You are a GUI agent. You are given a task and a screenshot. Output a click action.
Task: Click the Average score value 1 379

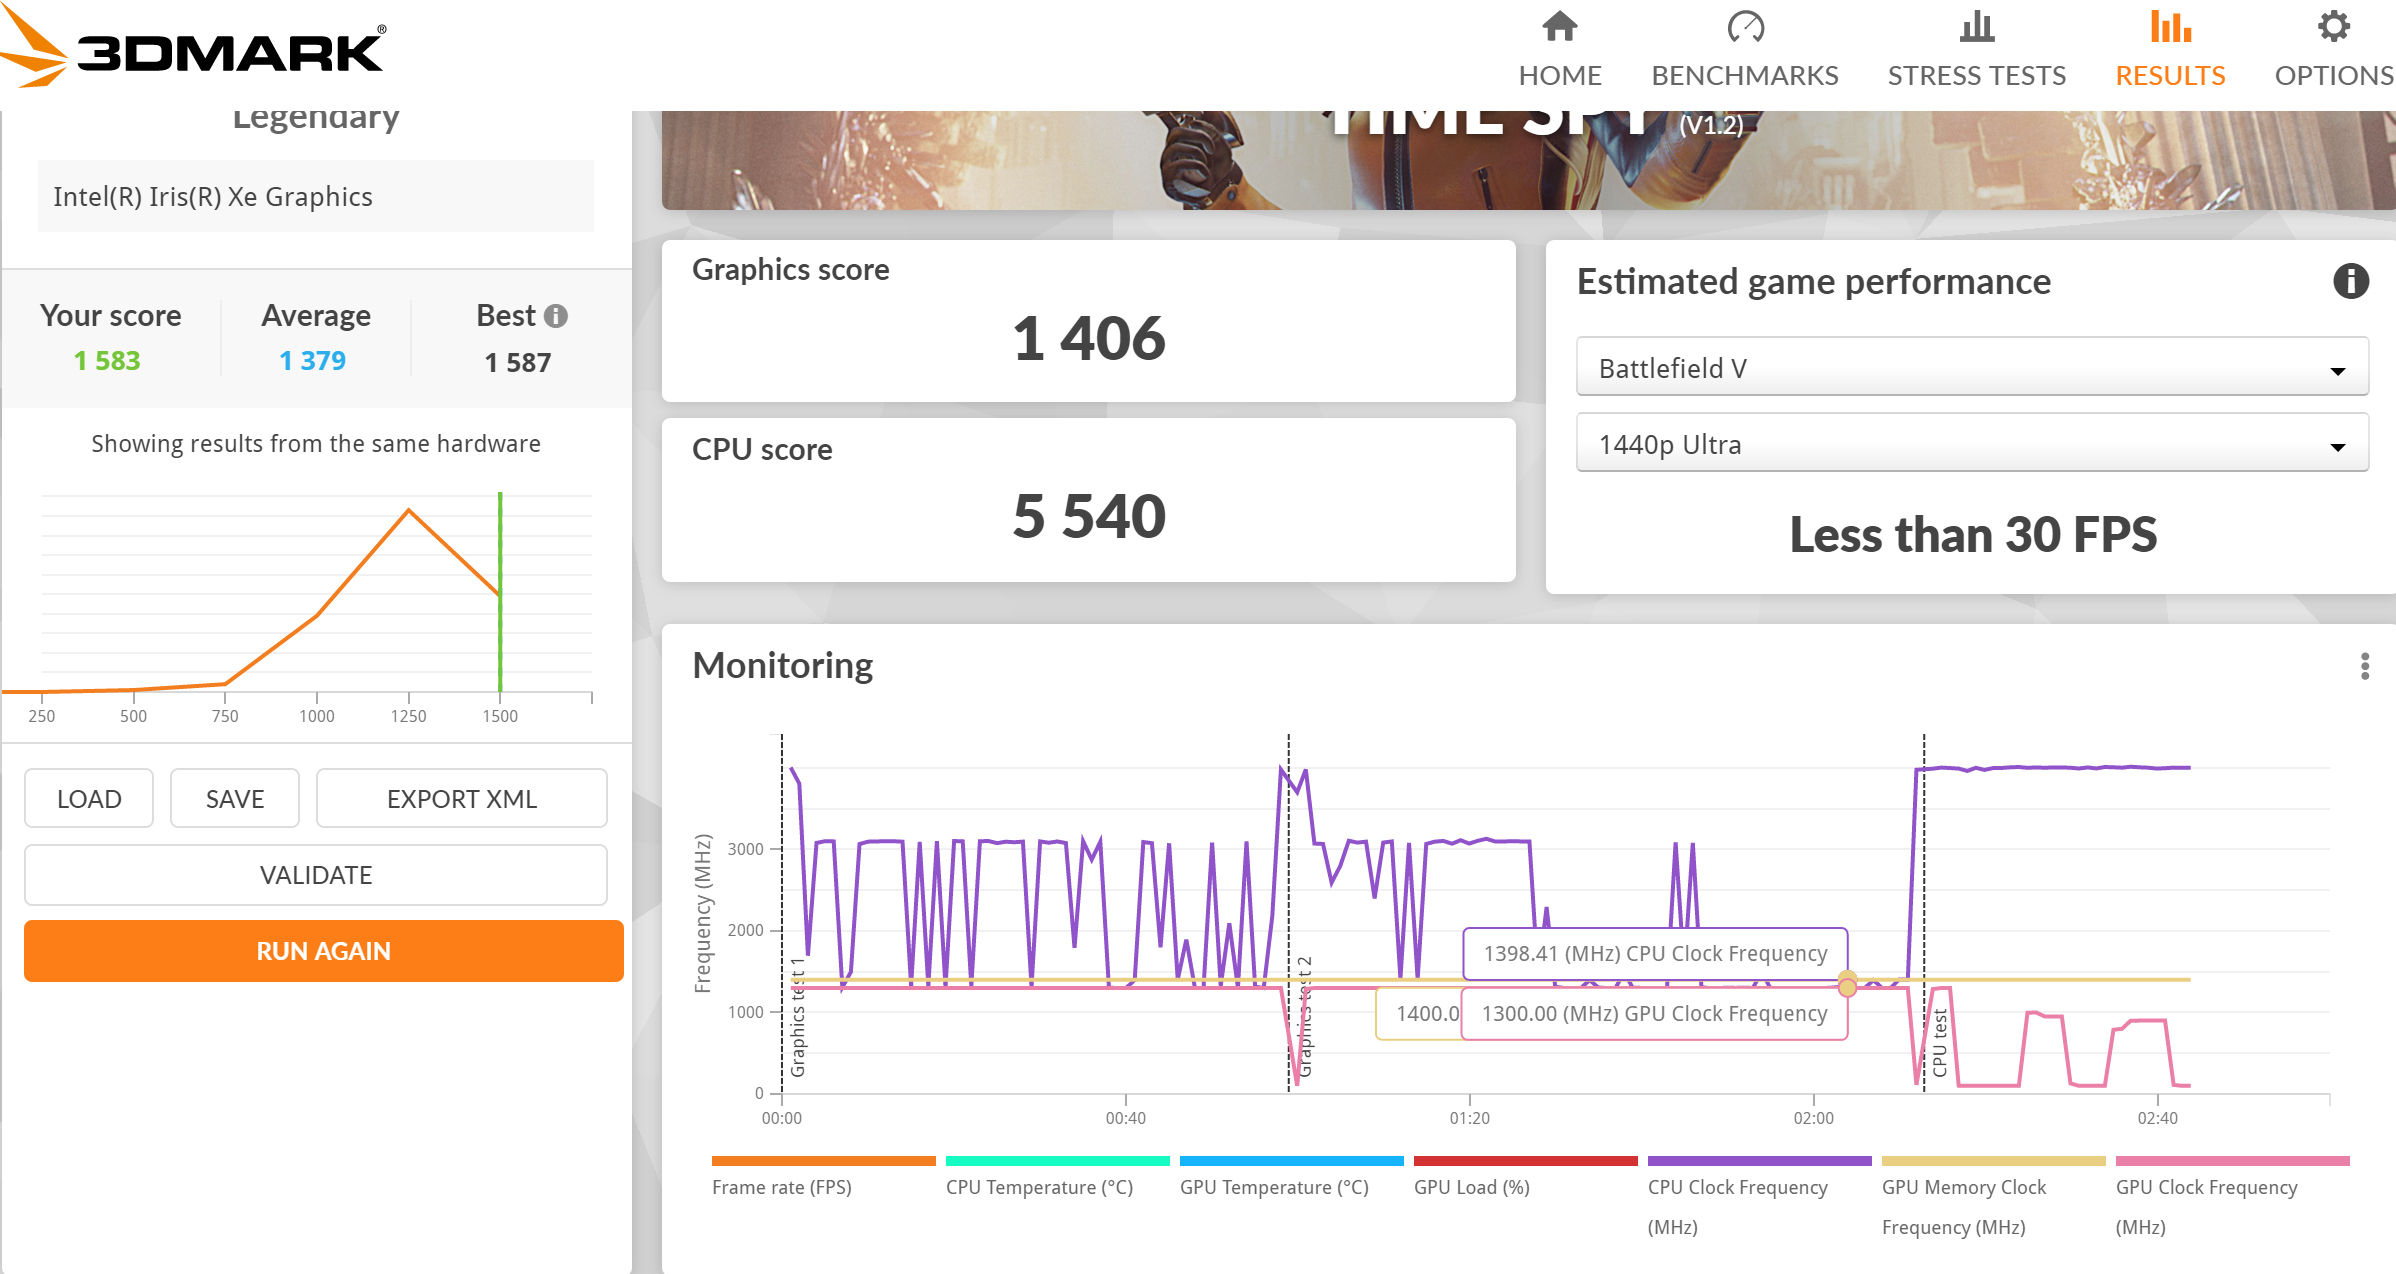(x=312, y=361)
